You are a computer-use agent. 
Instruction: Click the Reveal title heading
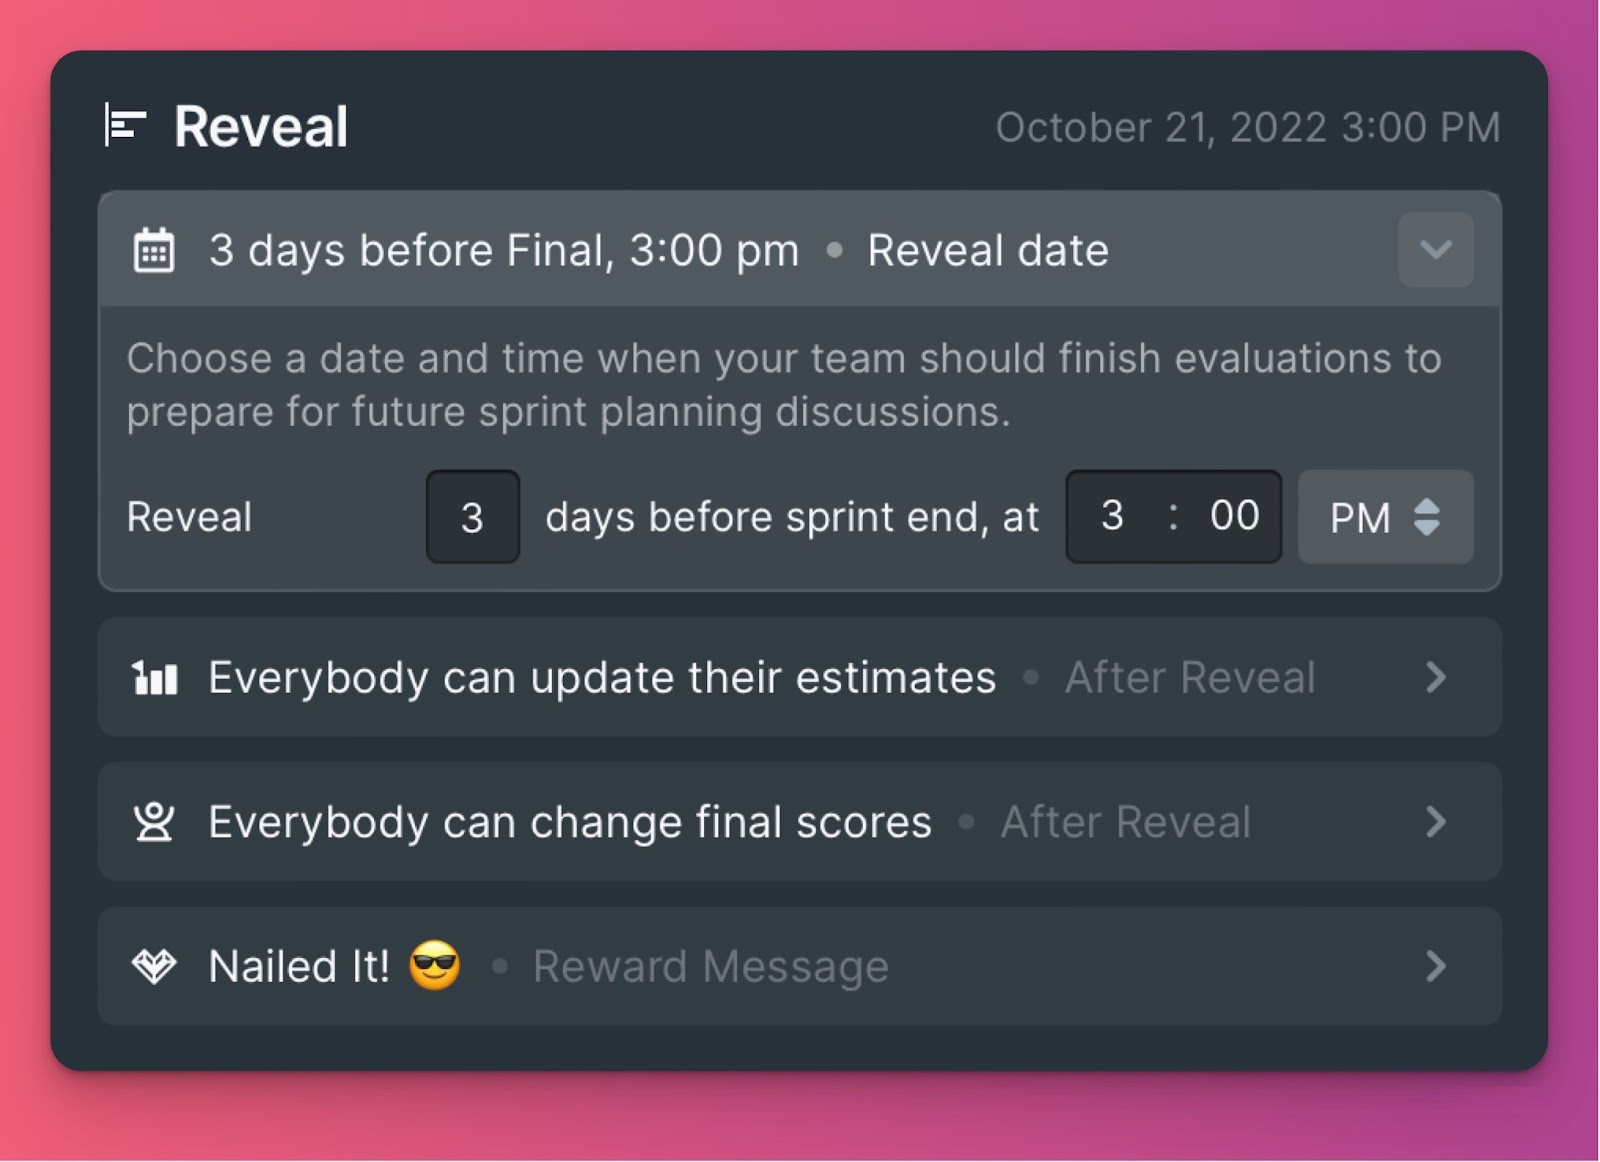pos(261,127)
